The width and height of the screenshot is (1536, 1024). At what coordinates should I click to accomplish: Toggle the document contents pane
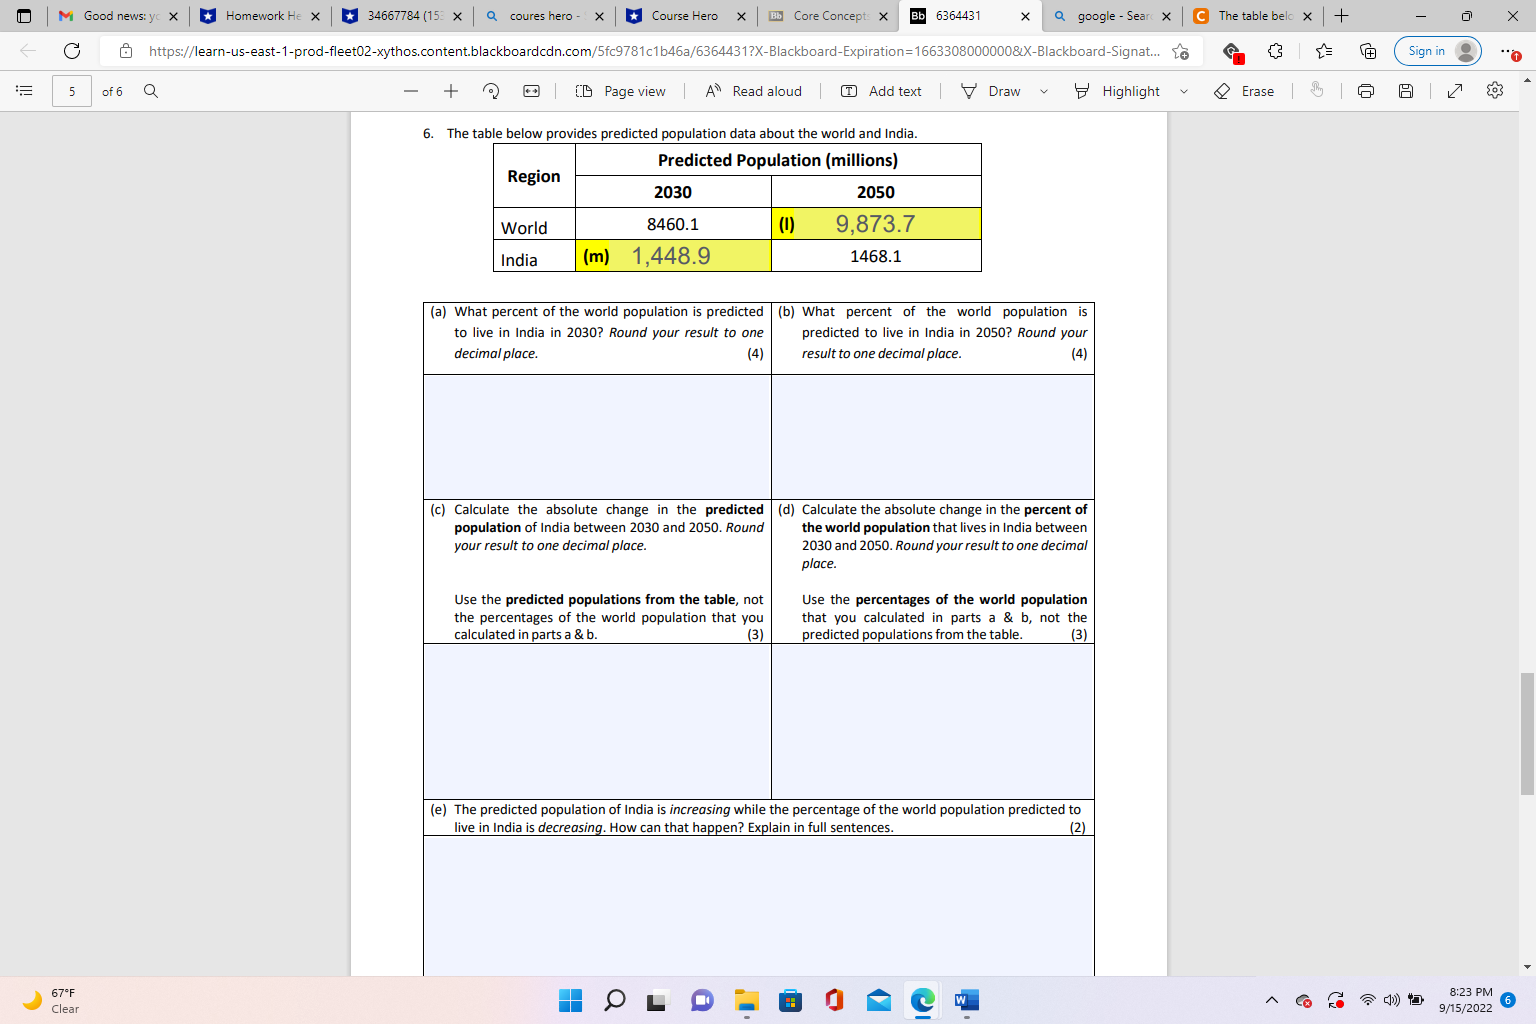(x=24, y=91)
